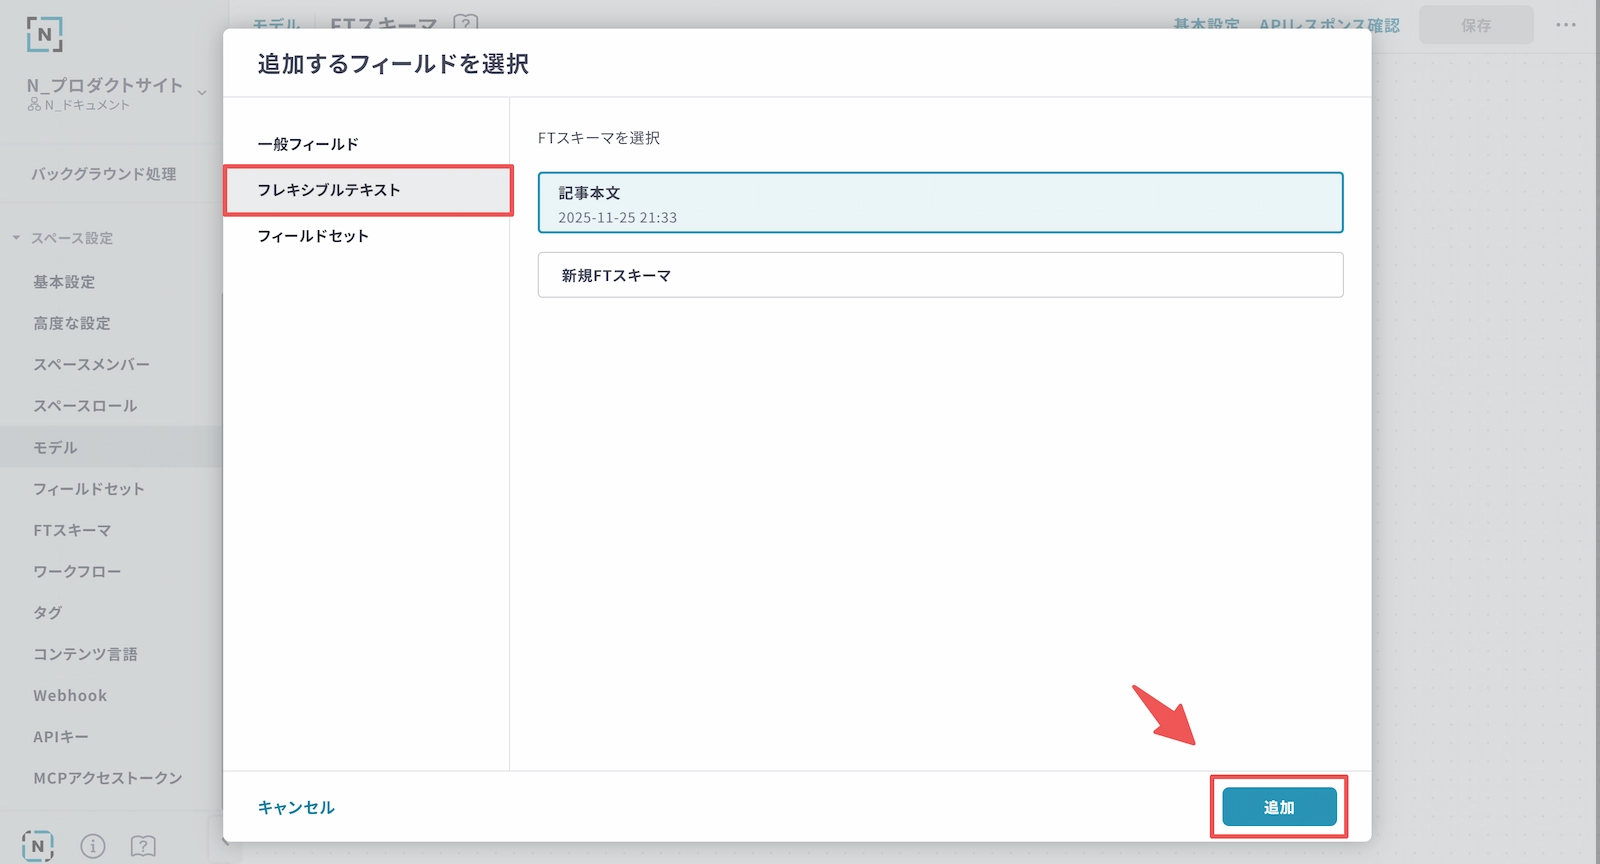The image size is (1600, 864).
Task: Click the N logo icon at sidebar bottom
Action: (x=38, y=846)
